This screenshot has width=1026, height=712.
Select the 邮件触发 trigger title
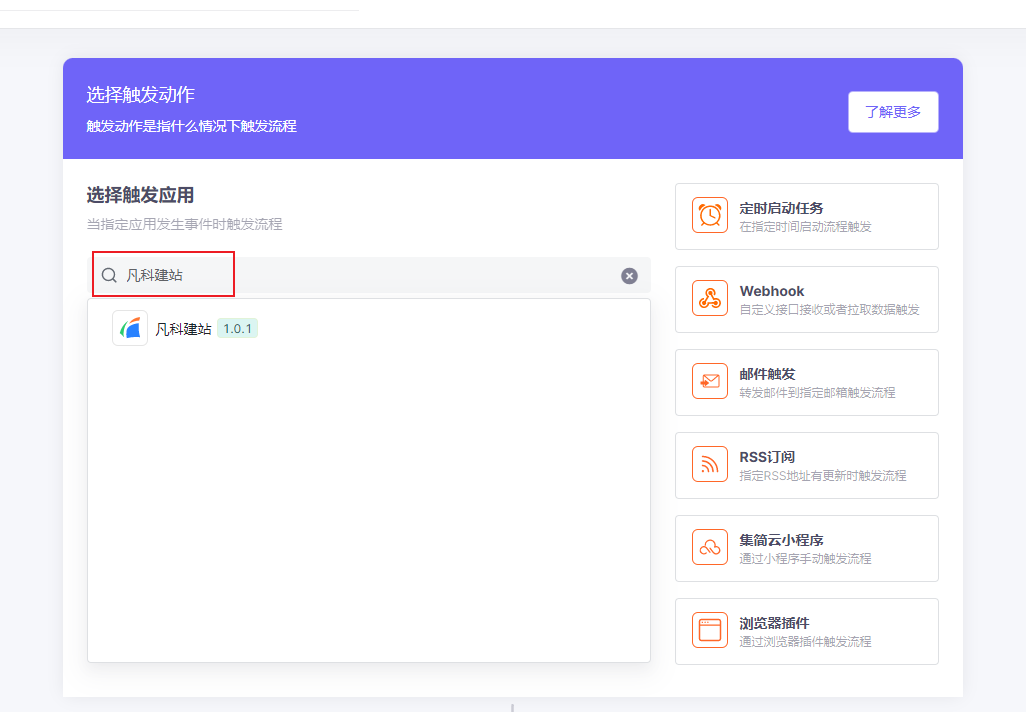click(x=768, y=374)
